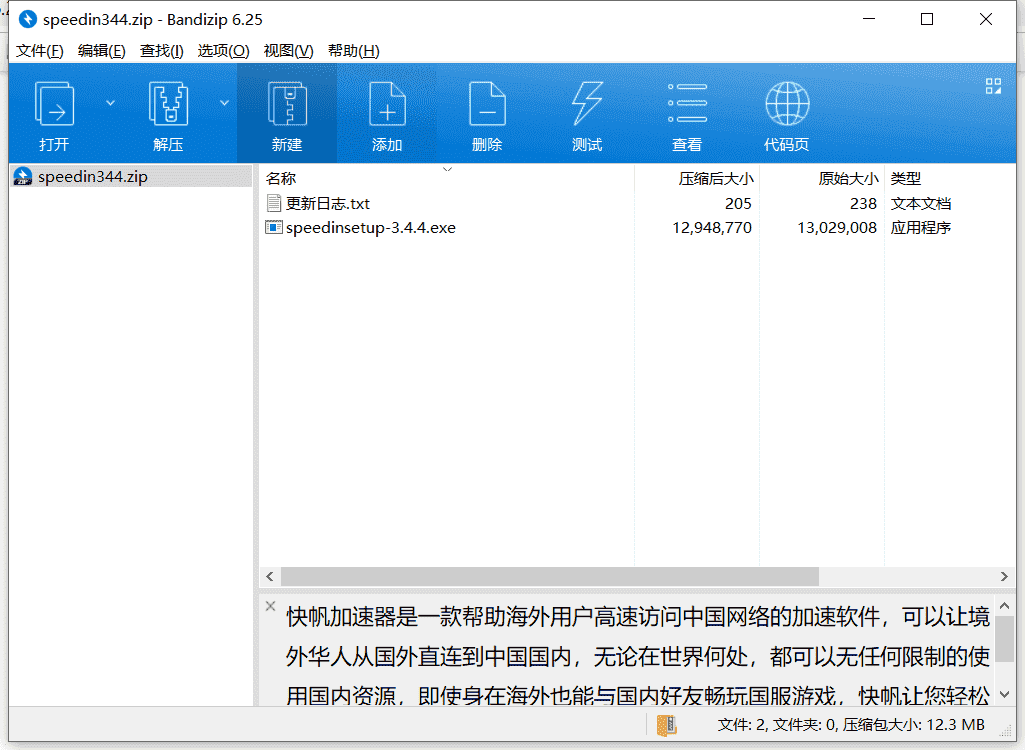Click the original size value 238
The width and height of the screenshot is (1025, 750).
point(863,204)
